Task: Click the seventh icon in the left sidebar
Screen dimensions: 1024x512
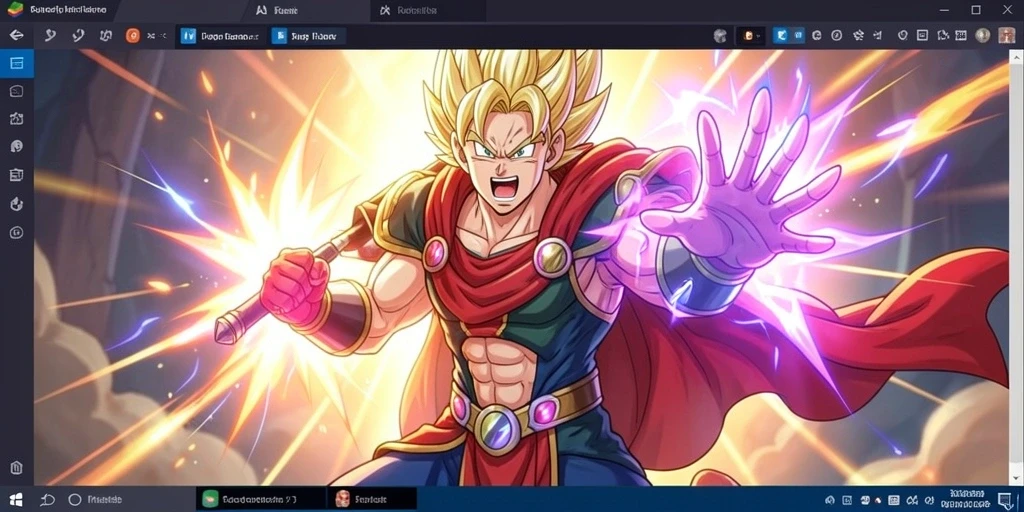Action: coord(17,232)
